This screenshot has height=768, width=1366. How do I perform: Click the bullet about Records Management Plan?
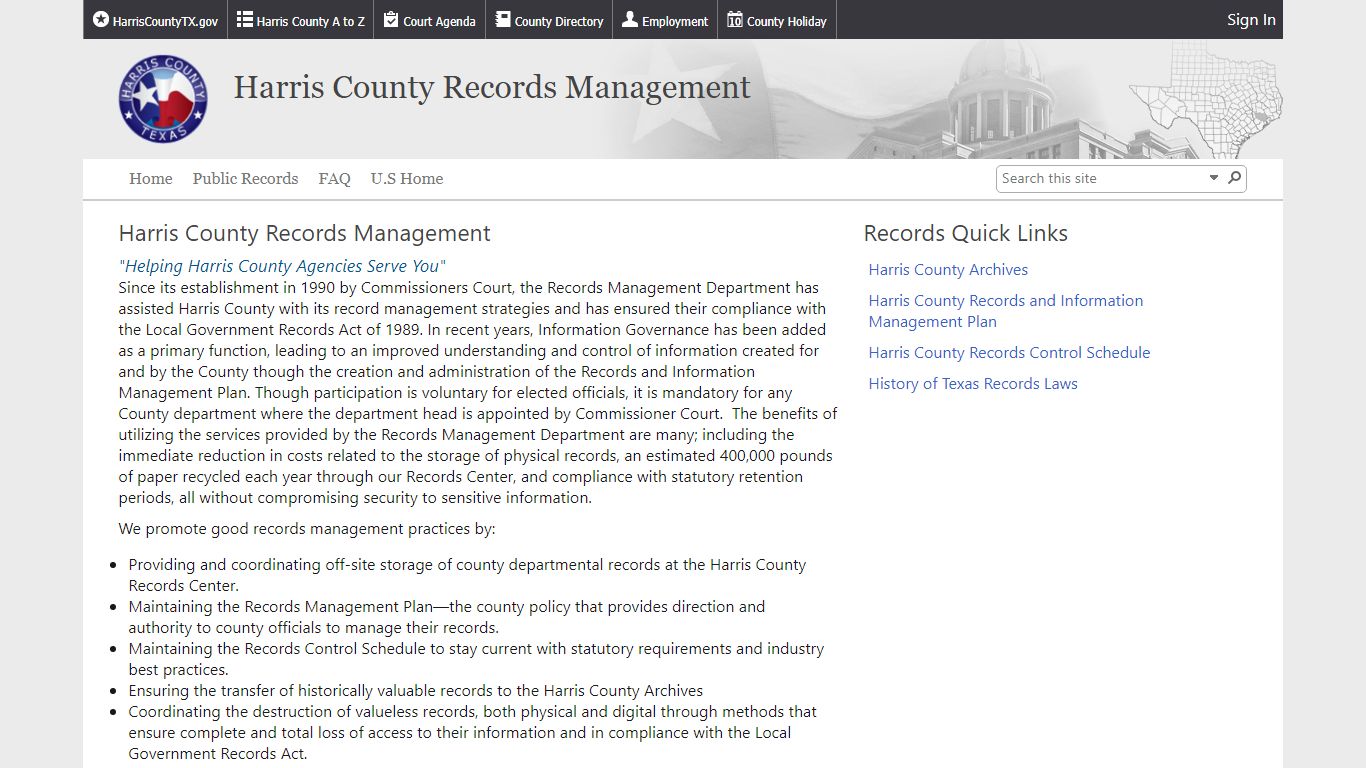coord(447,617)
